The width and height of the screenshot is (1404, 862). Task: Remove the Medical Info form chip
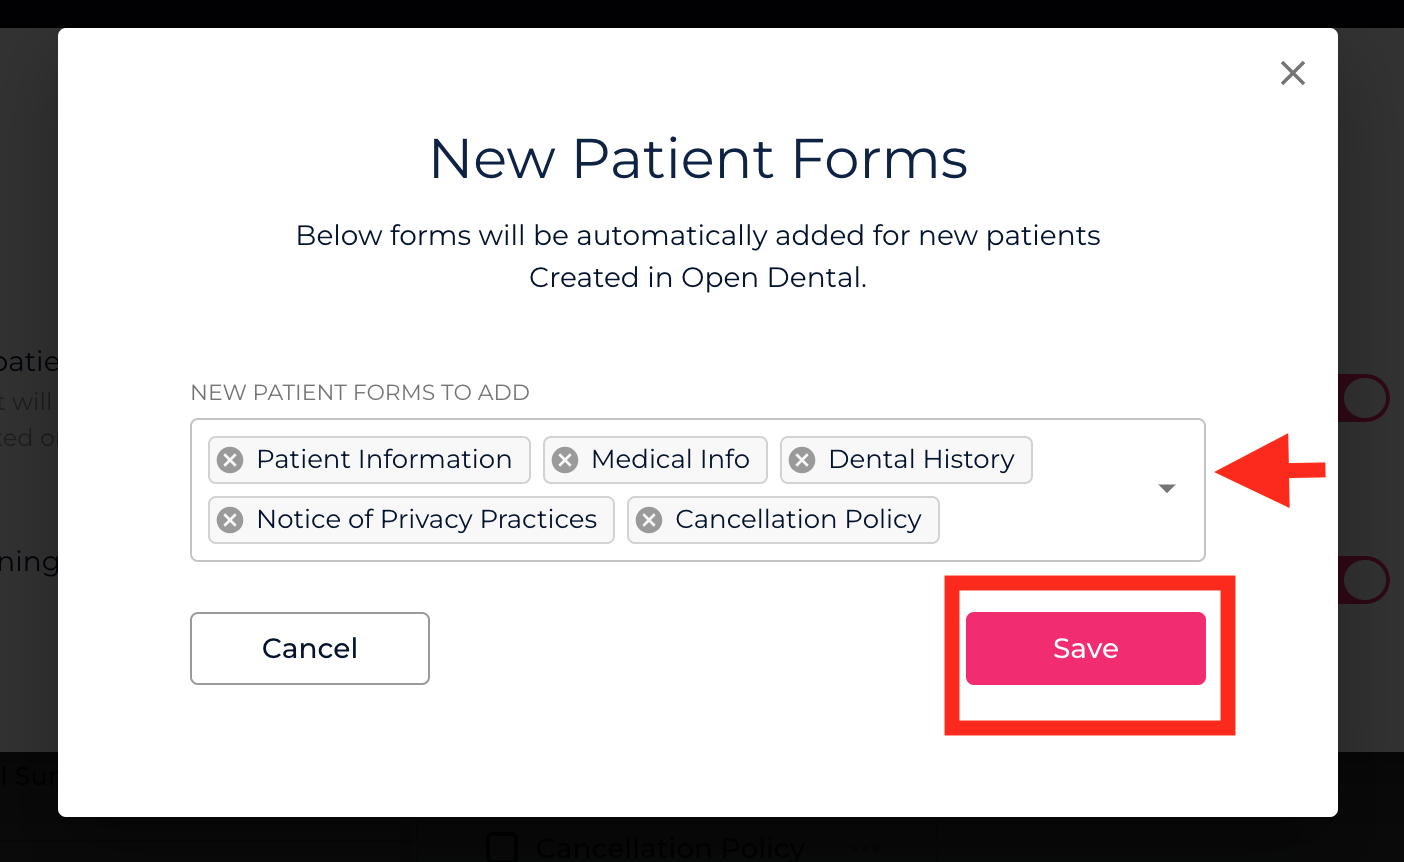tap(566, 460)
